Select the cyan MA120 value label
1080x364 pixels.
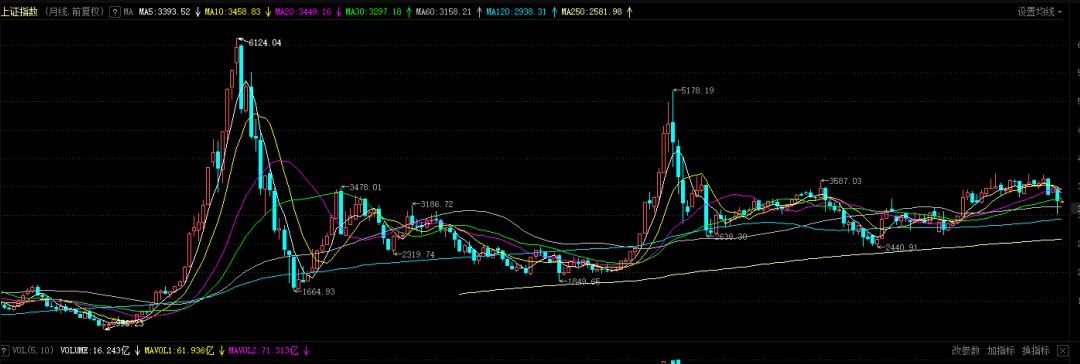[x=517, y=12]
